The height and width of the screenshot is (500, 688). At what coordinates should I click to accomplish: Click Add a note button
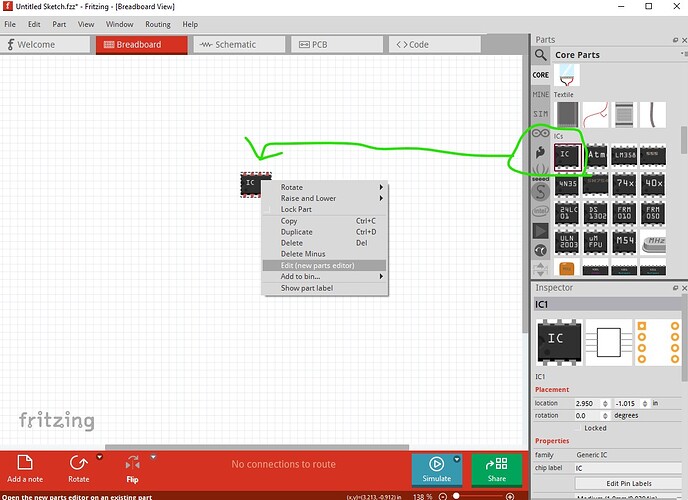(x=25, y=469)
